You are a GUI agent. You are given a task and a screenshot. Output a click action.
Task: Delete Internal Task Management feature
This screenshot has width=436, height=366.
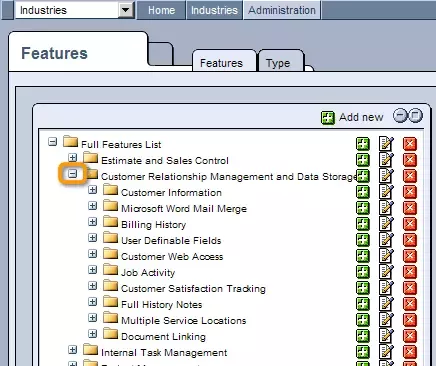(410, 352)
